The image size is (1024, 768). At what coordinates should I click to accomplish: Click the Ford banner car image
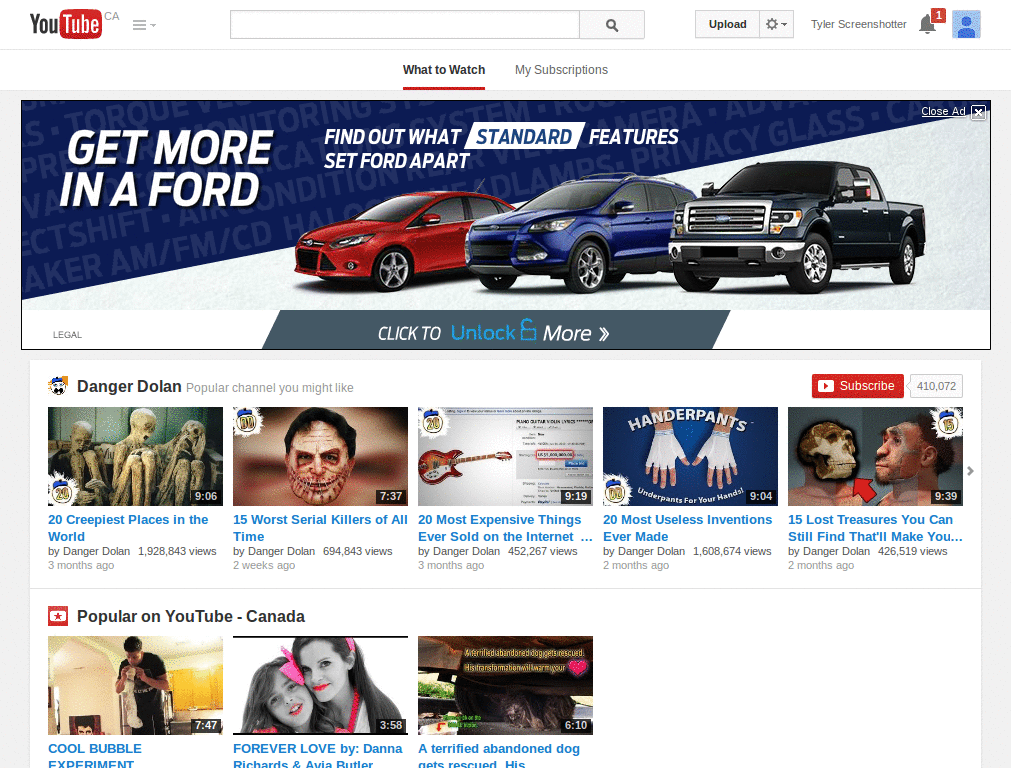coord(611,227)
